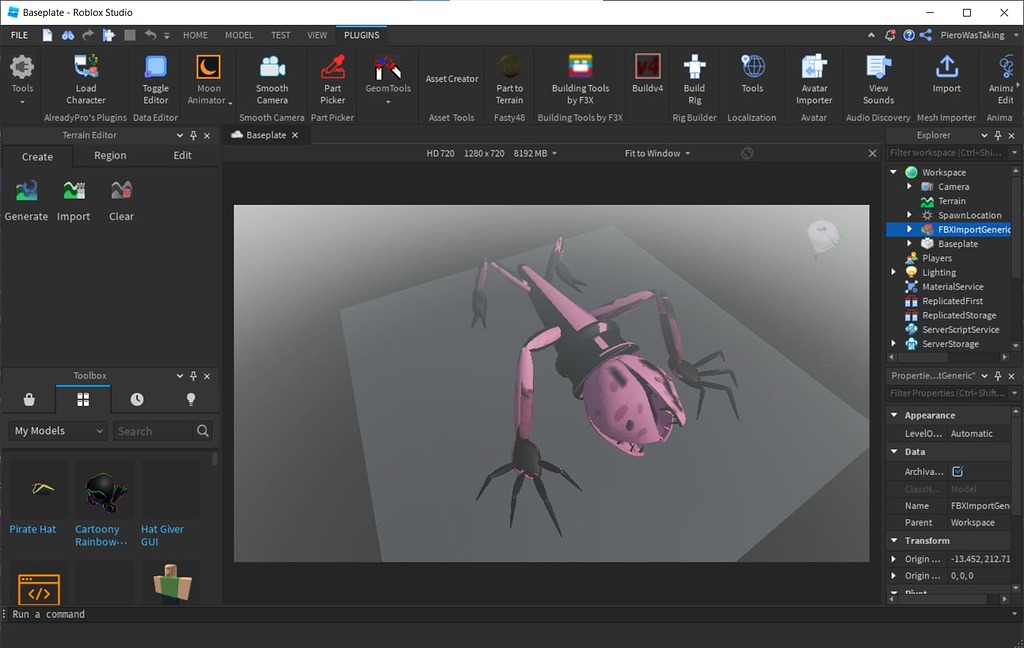Pin the Explorer panel

998,135
